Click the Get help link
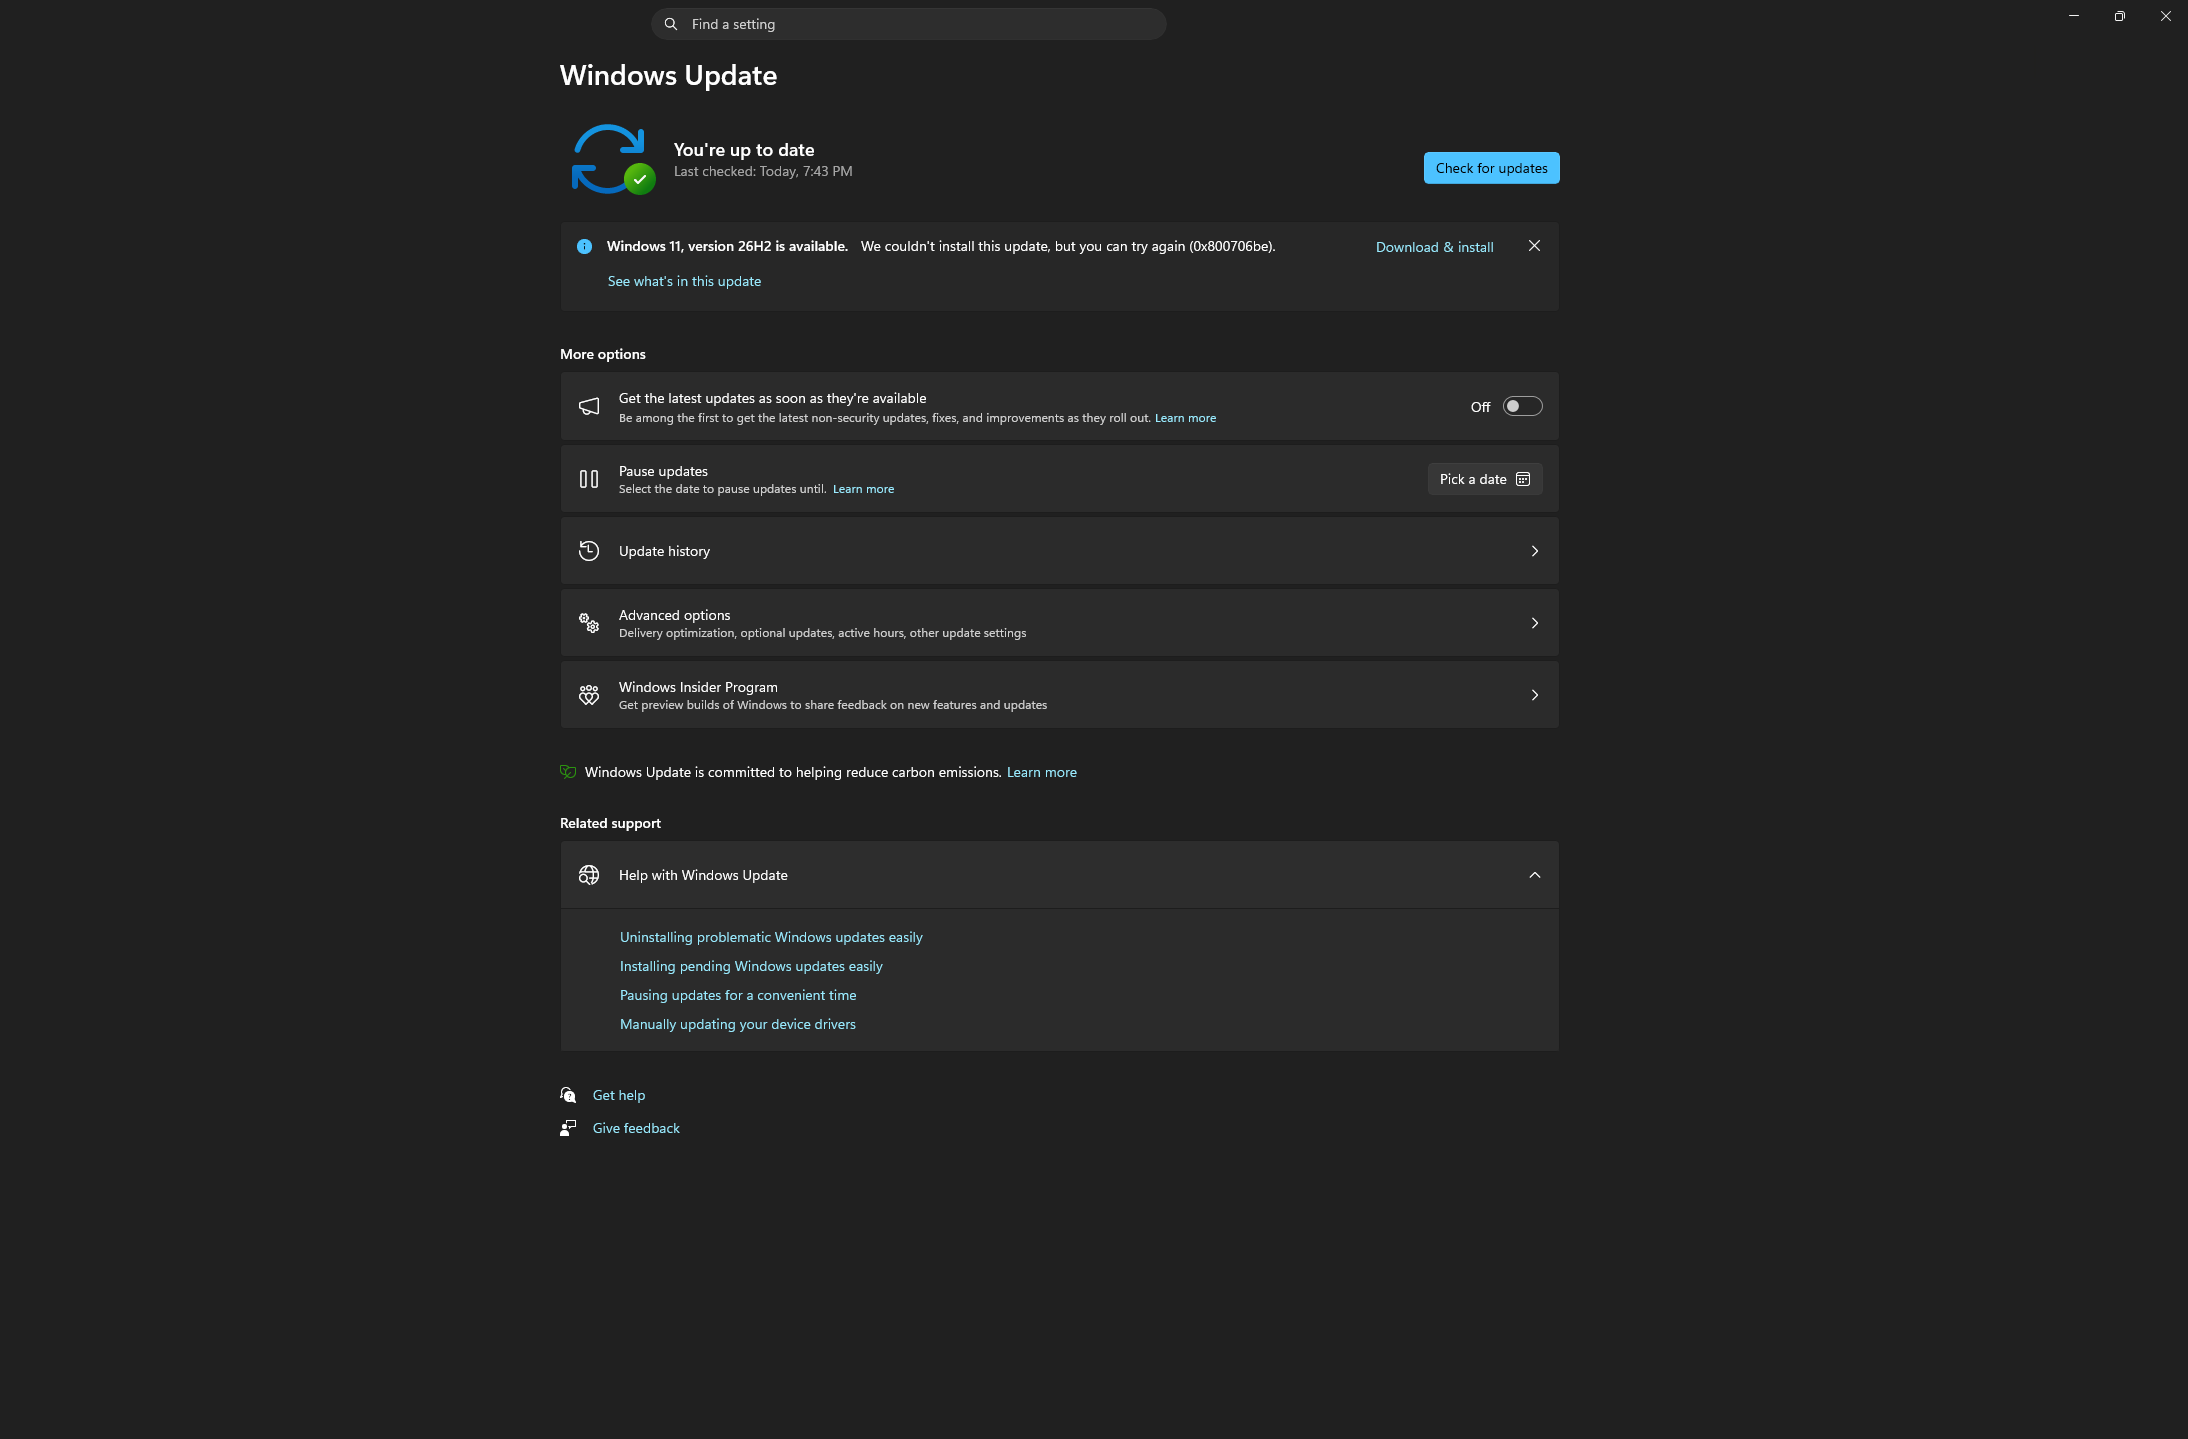 (619, 1095)
